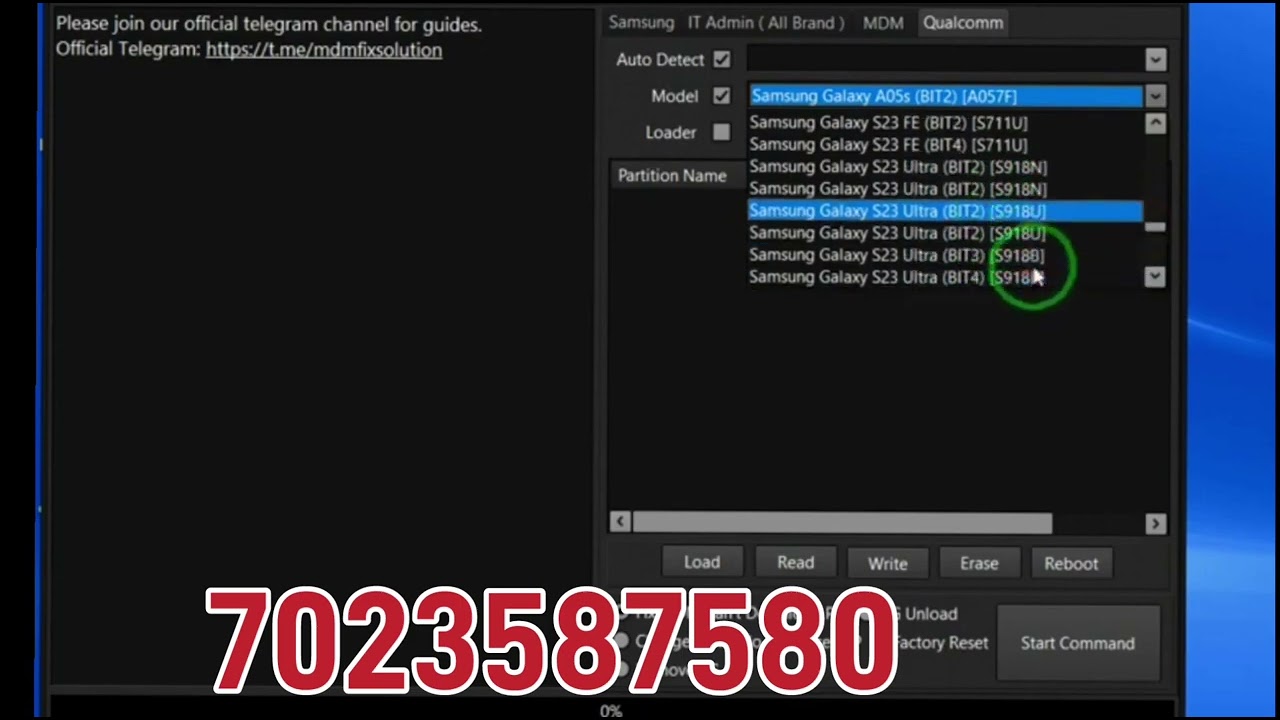Expand the Auto Detect dropdown arrow

pyautogui.click(x=1156, y=60)
